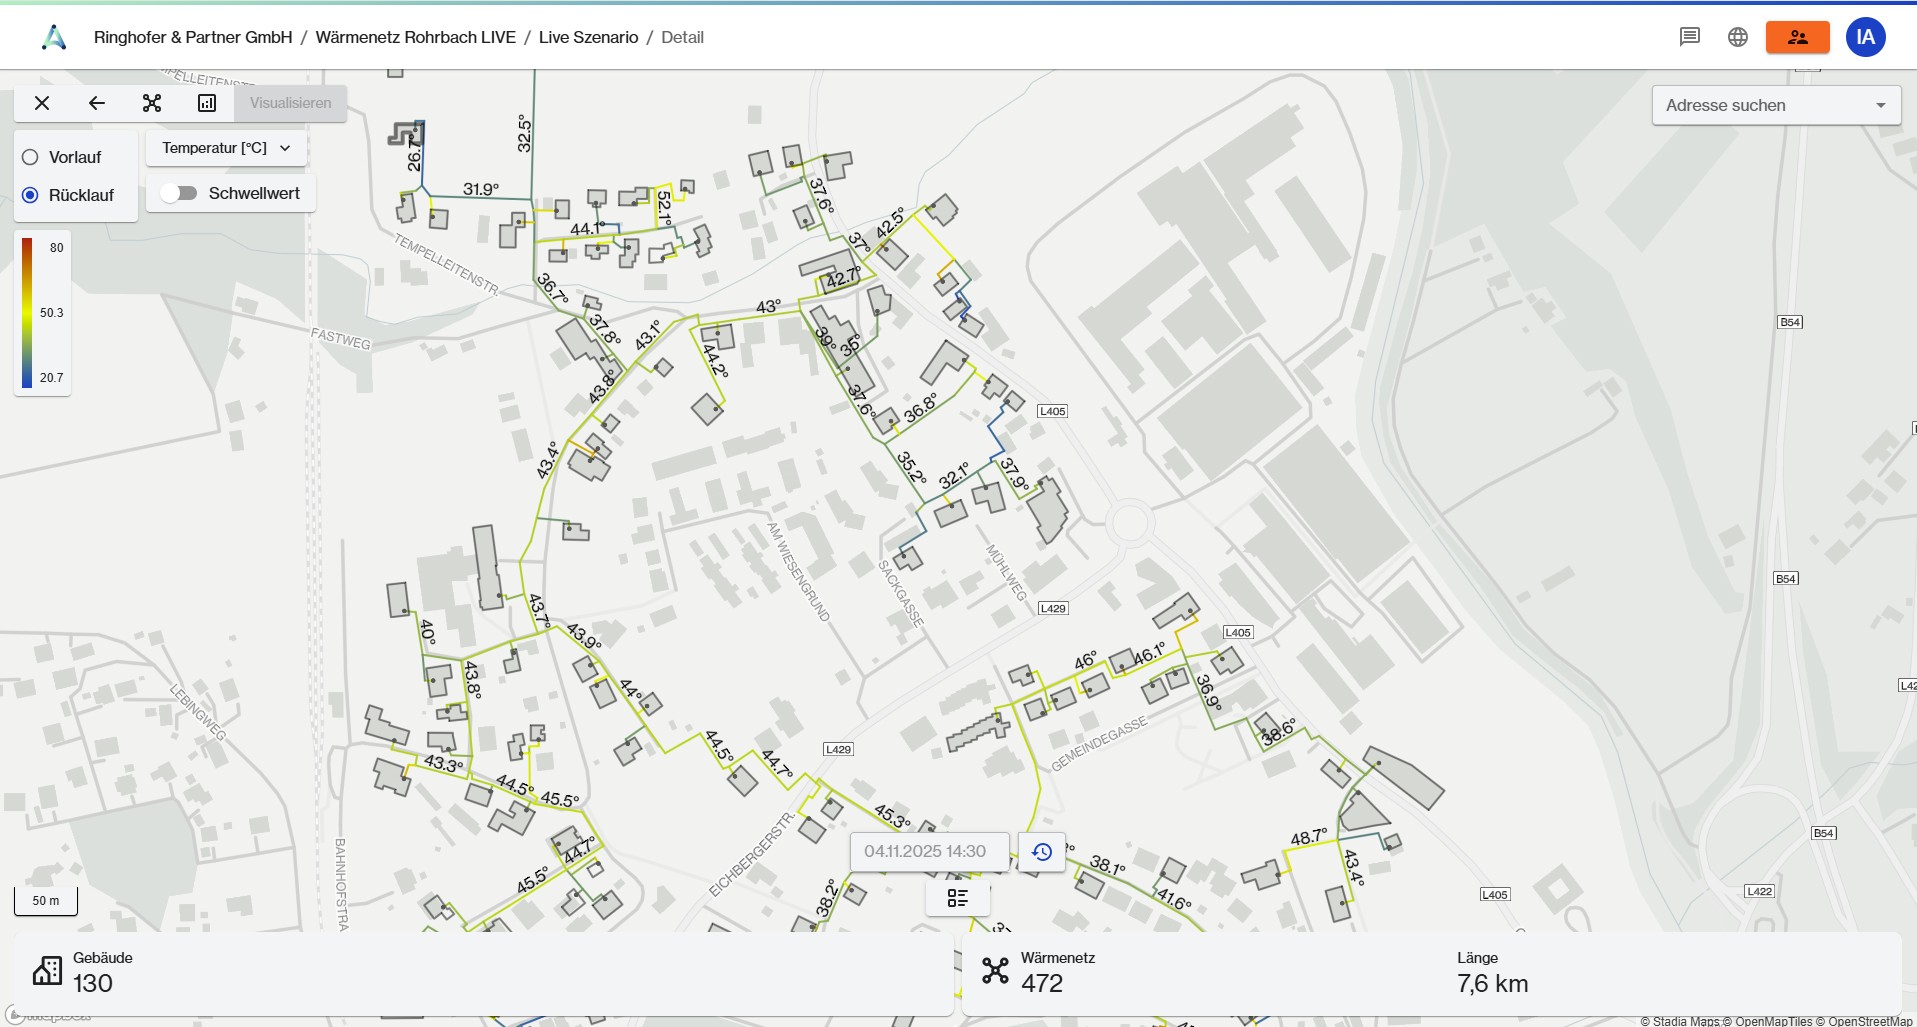
Task: Click Ringhofer & Partner GmbH breadcrumb link
Action: coord(193,37)
